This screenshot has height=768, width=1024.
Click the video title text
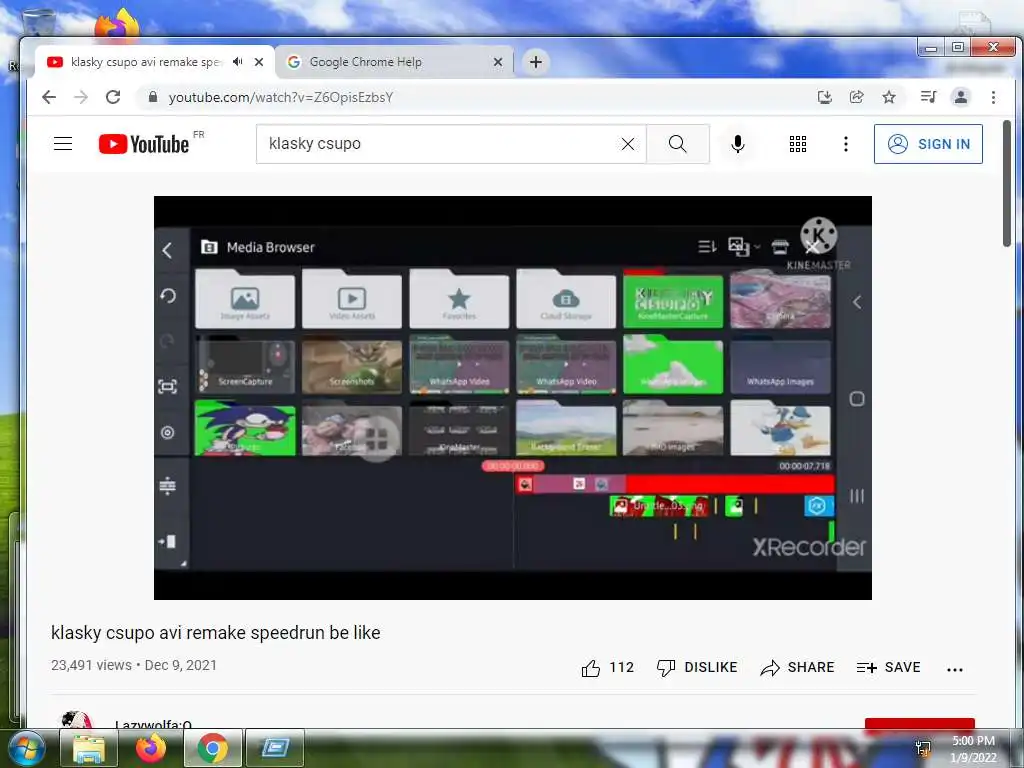point(216,633)
